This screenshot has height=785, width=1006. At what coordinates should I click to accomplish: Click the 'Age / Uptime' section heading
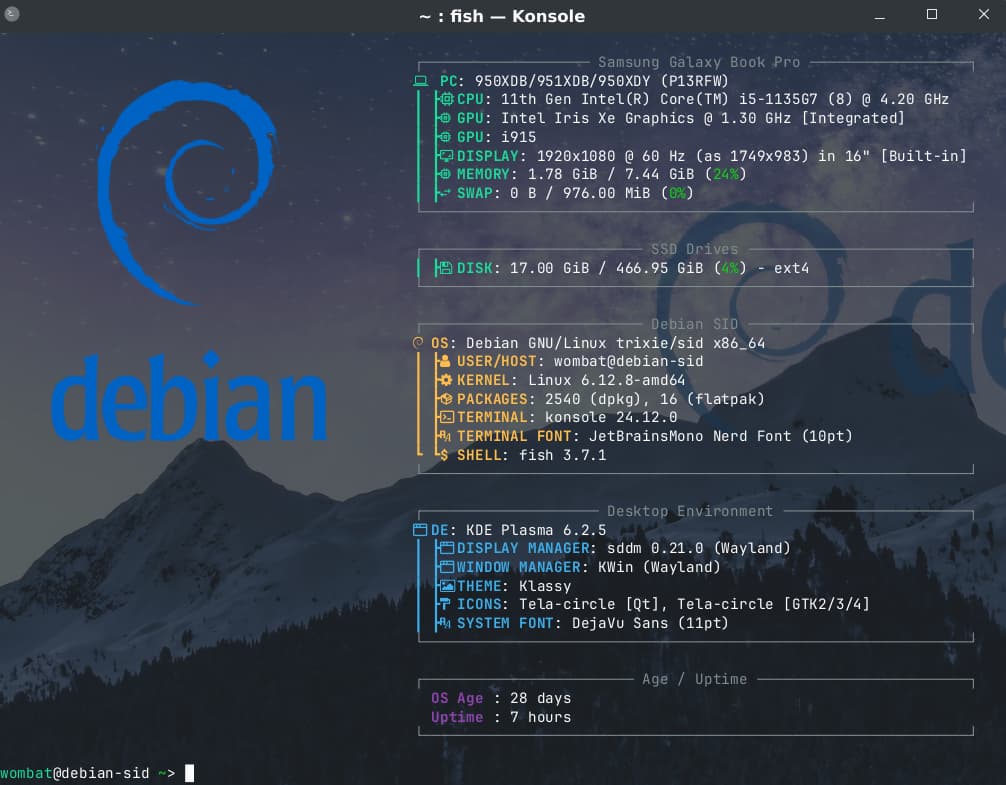694,679
